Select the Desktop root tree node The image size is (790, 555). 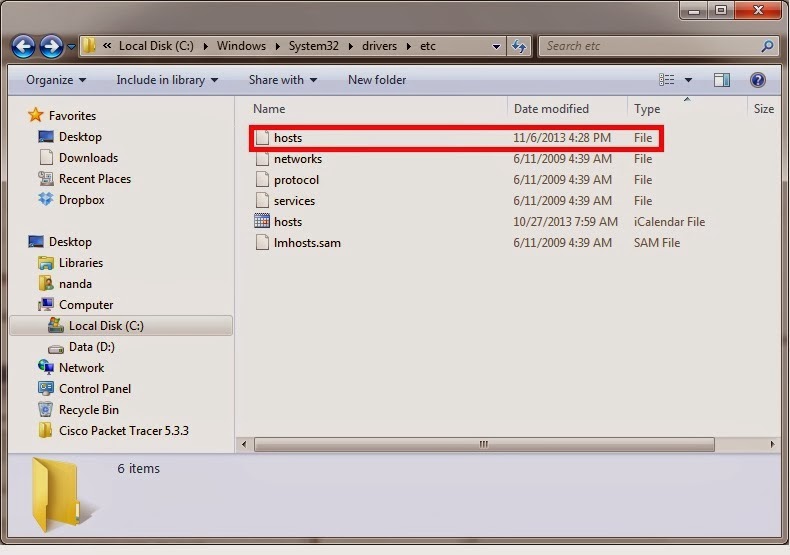[x=60, y=242]
